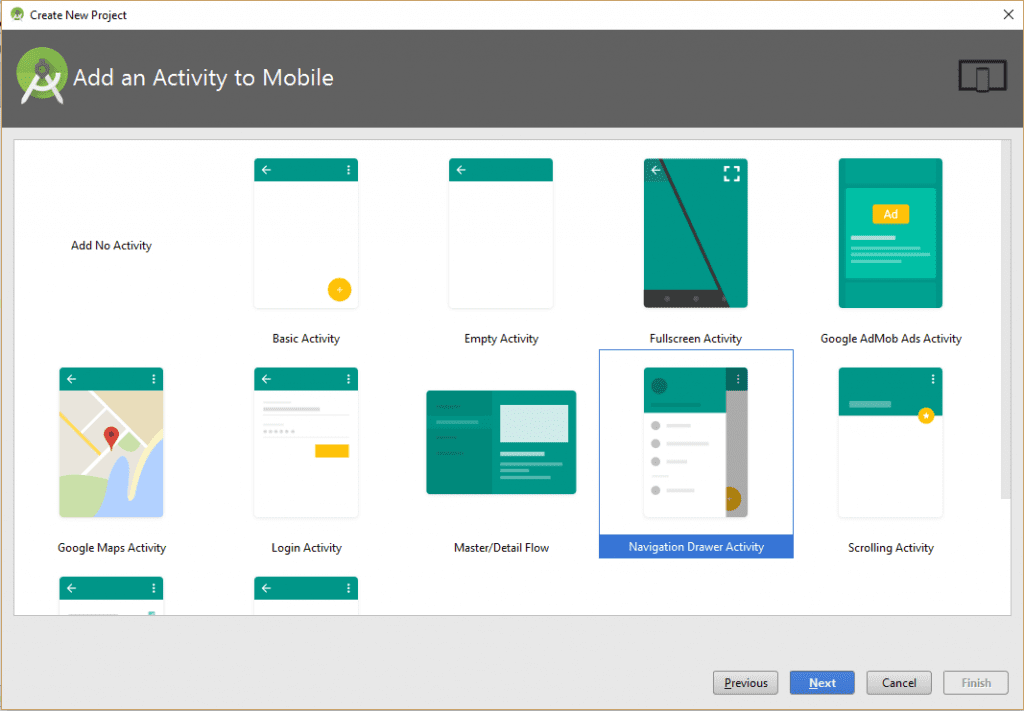The width and height of the screenshot is (1024, 711).
Task: Click the mobile form factor icon
Action: point(982,75)
